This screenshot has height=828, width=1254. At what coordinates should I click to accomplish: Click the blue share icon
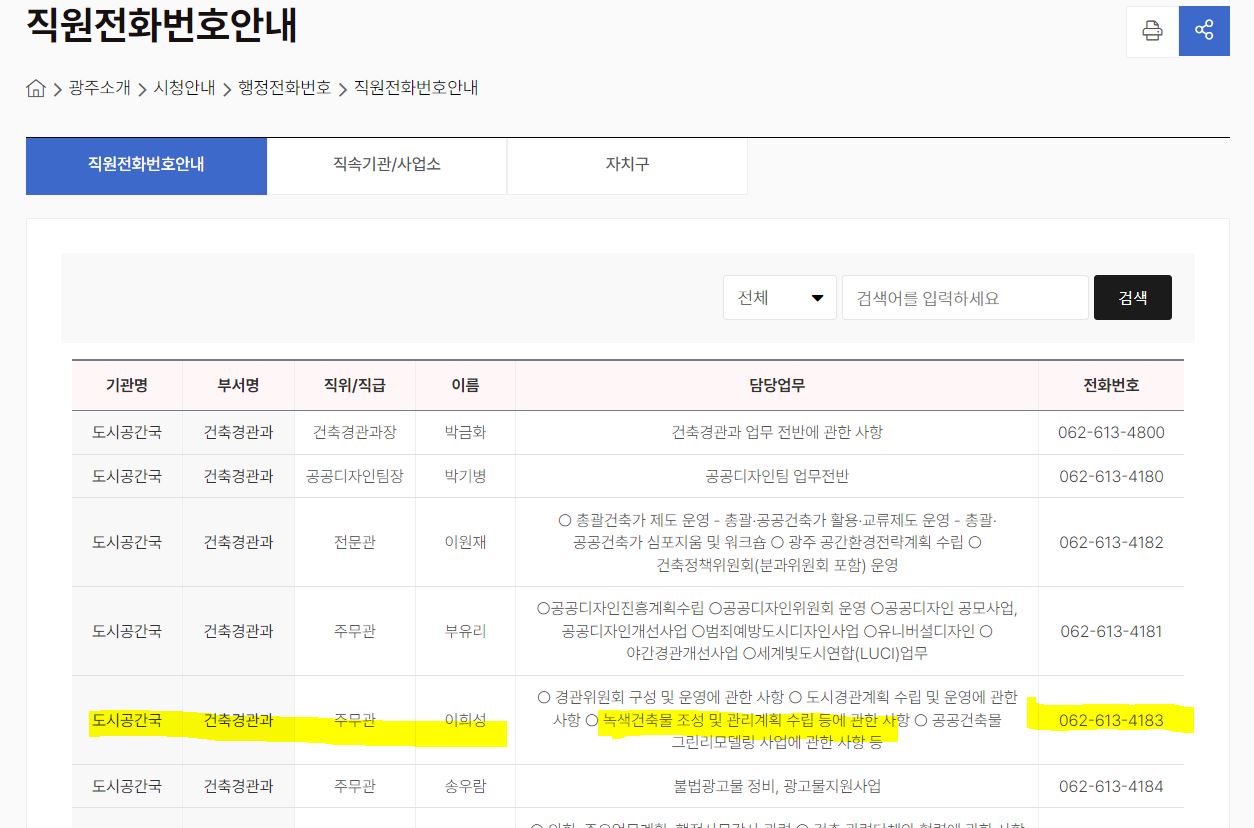pos(1204,31)
